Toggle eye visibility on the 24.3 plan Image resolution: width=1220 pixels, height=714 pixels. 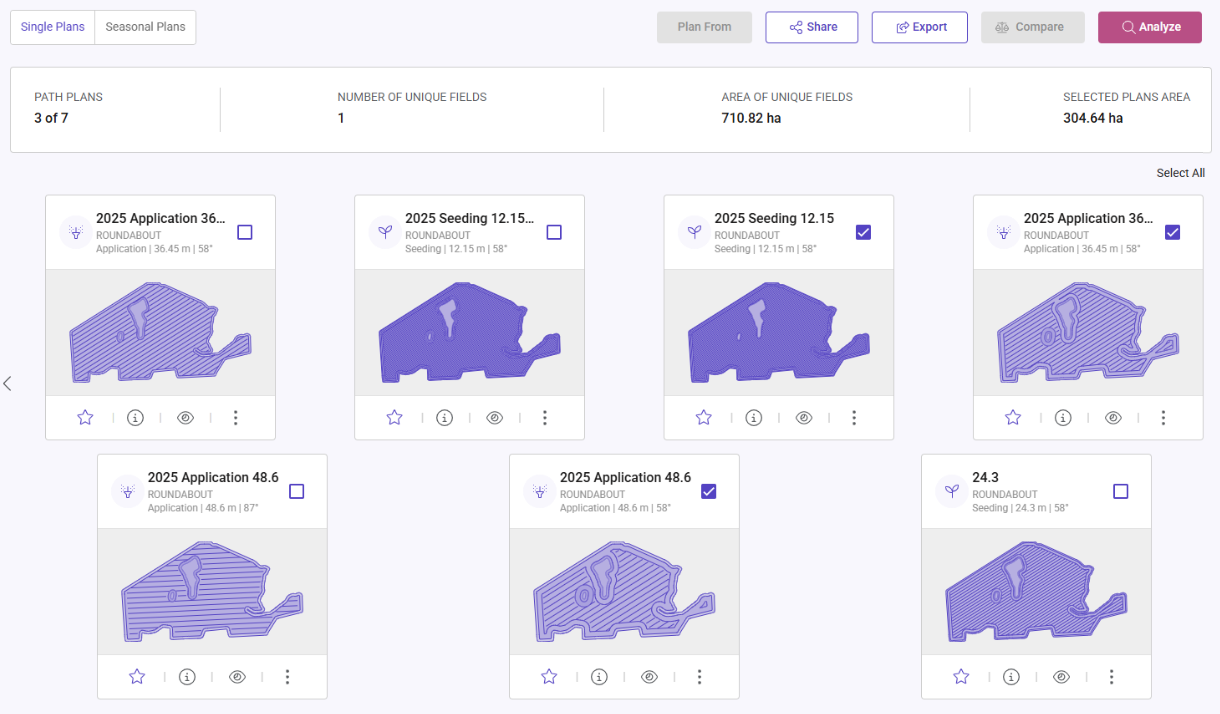1061,677
